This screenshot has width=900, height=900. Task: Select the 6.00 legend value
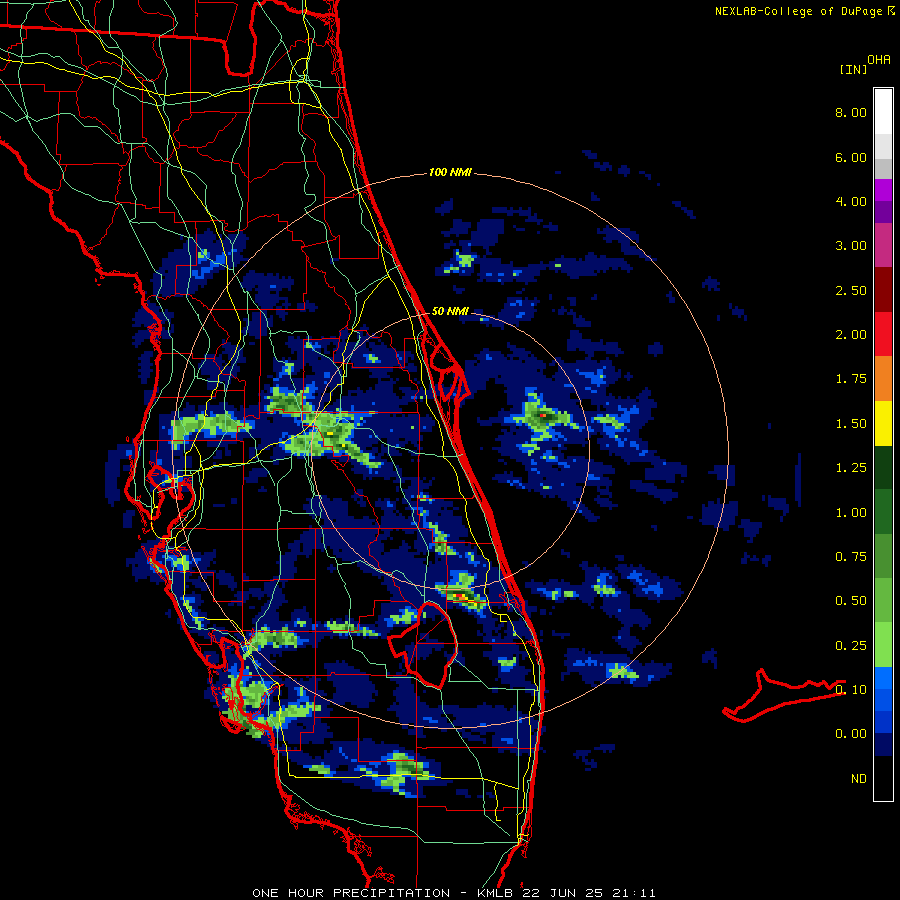851,157
